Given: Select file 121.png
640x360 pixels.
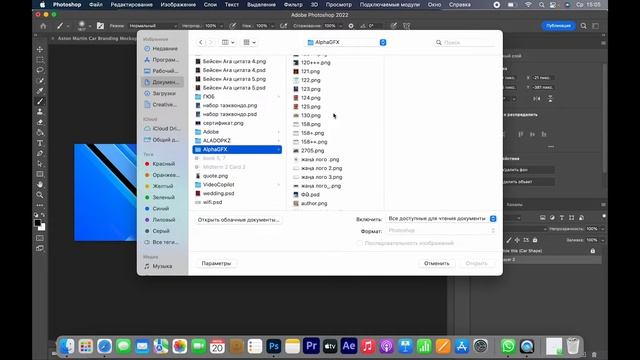Looking at the screenshot, I should [x=310, y=71].
